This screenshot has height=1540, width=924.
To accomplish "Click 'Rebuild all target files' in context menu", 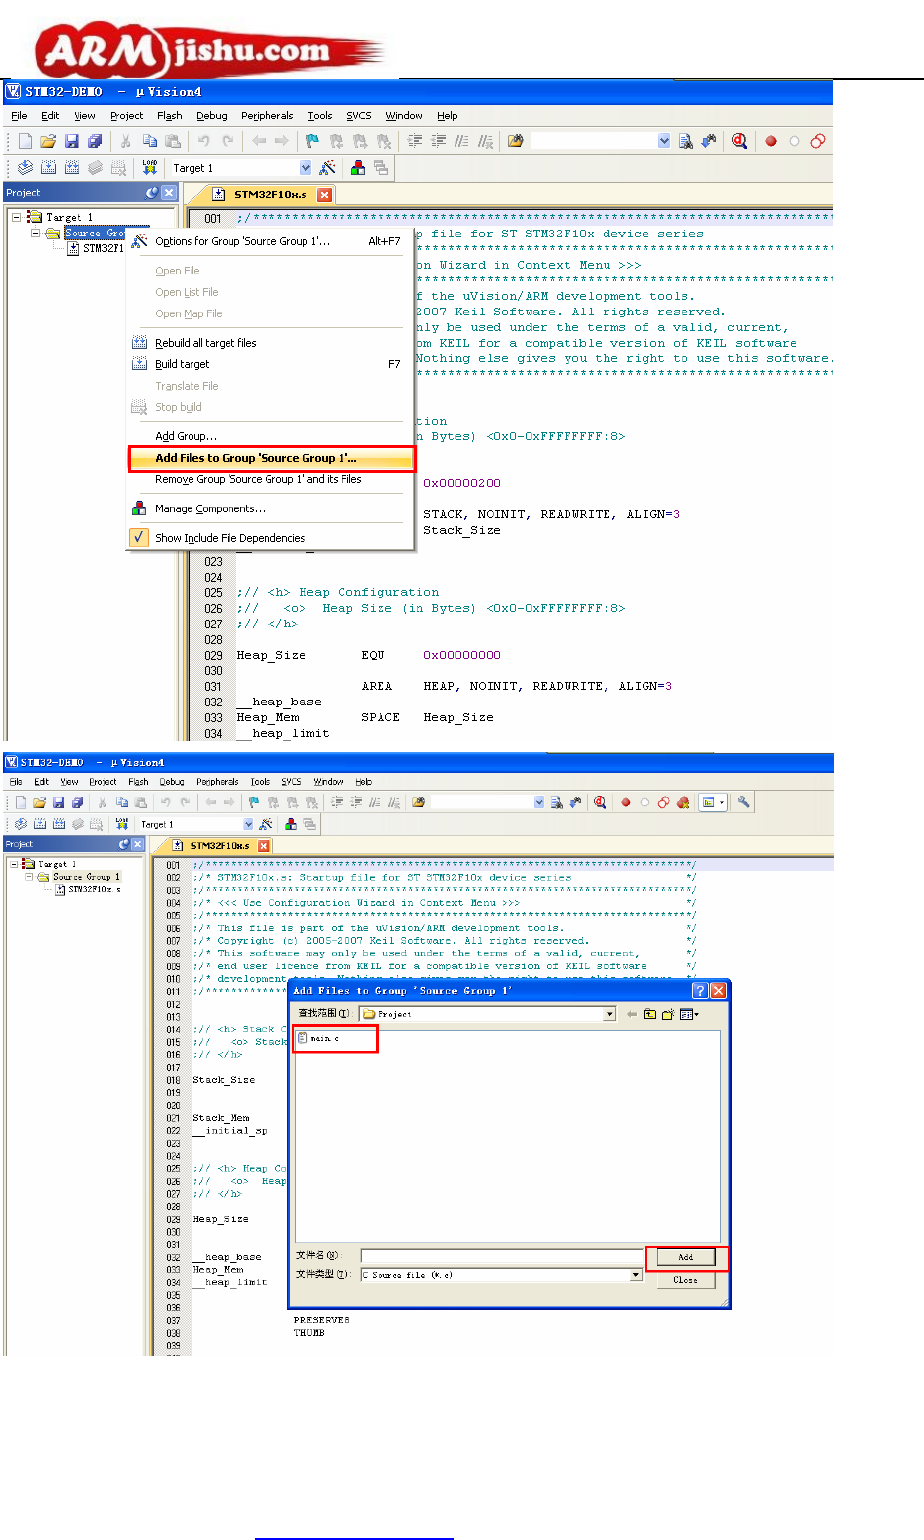I will coord(271,343).
